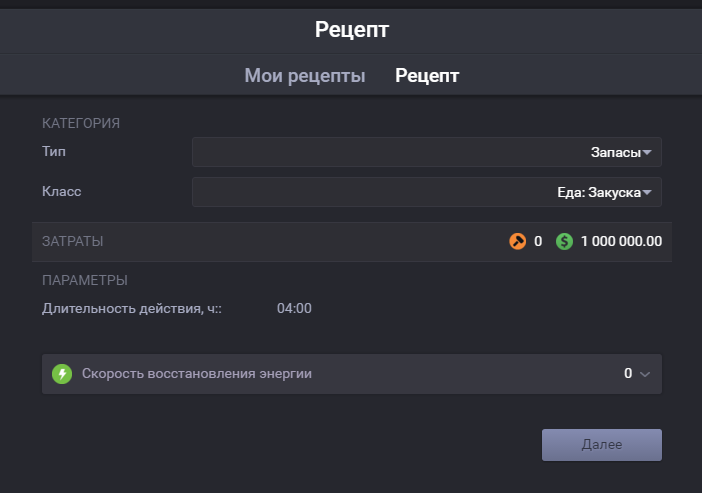This screenshot has width=702, height=493.
Task: Click the green dollar money icon
Action: pyautogui.click(x=565, y=241)
